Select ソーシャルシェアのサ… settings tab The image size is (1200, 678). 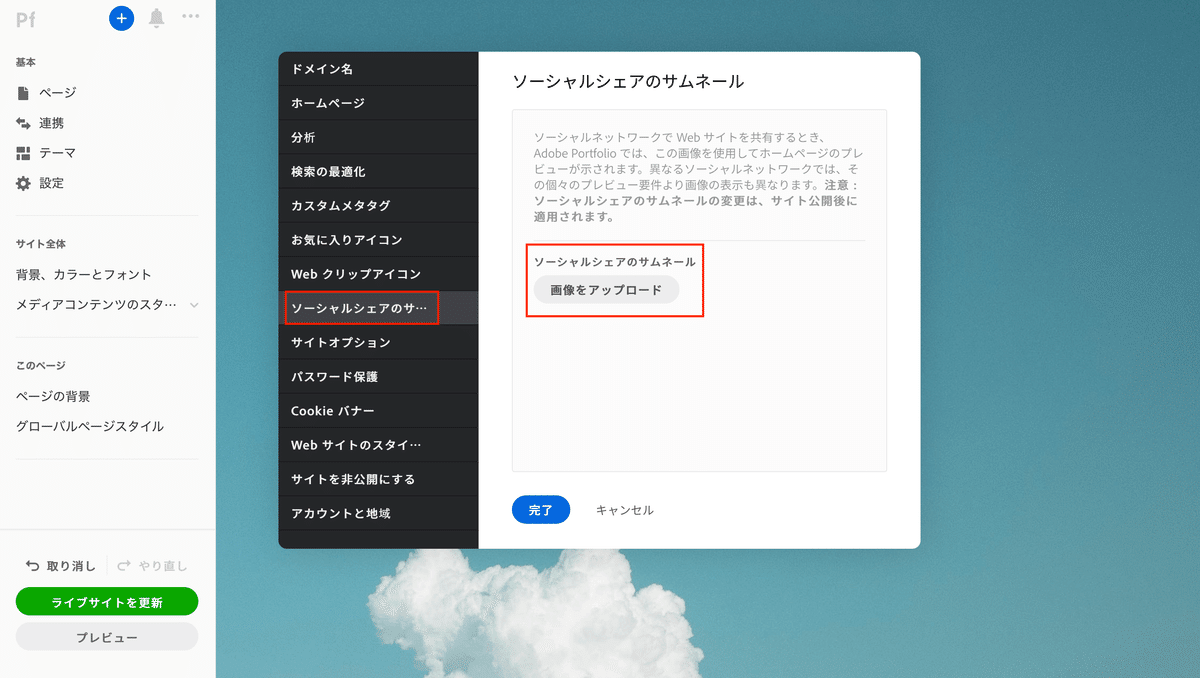pos(378,308)
